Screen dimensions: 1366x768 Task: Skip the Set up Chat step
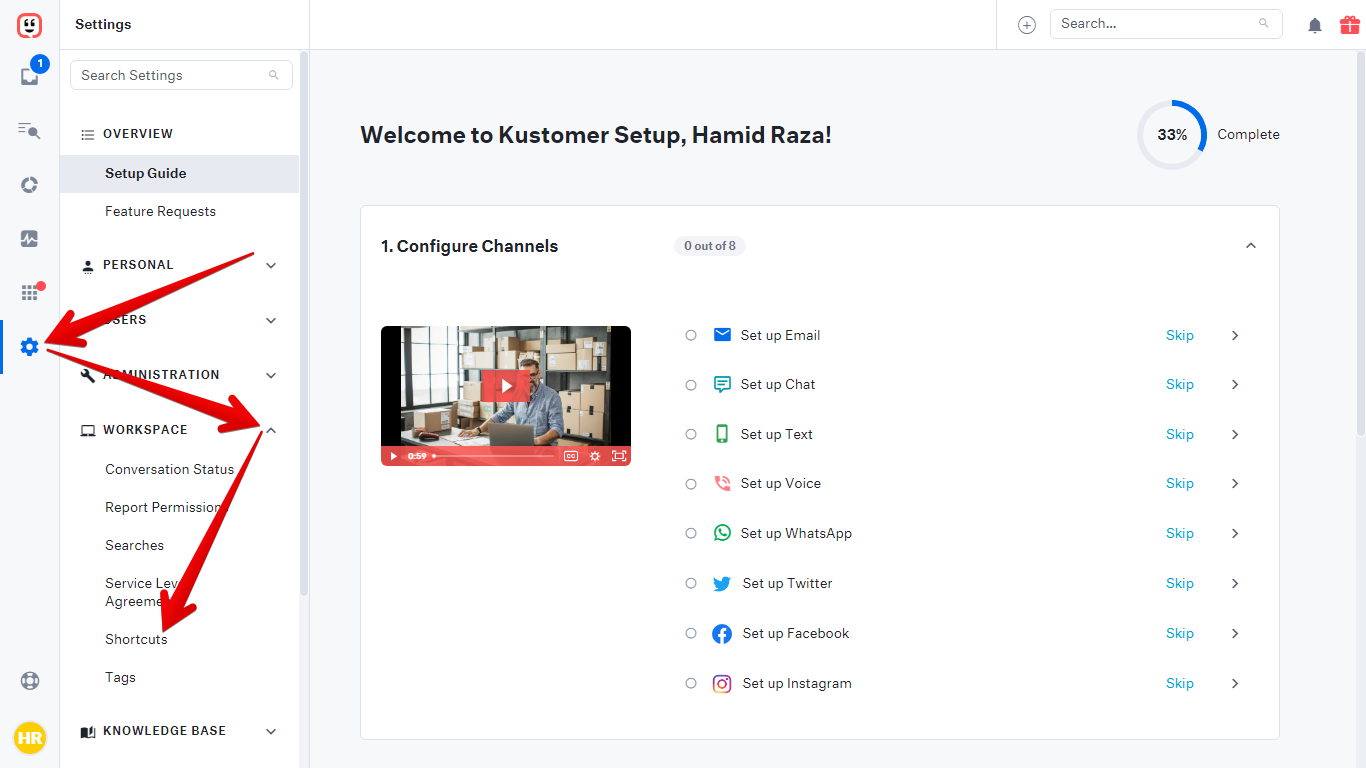tap(1180, 384)
